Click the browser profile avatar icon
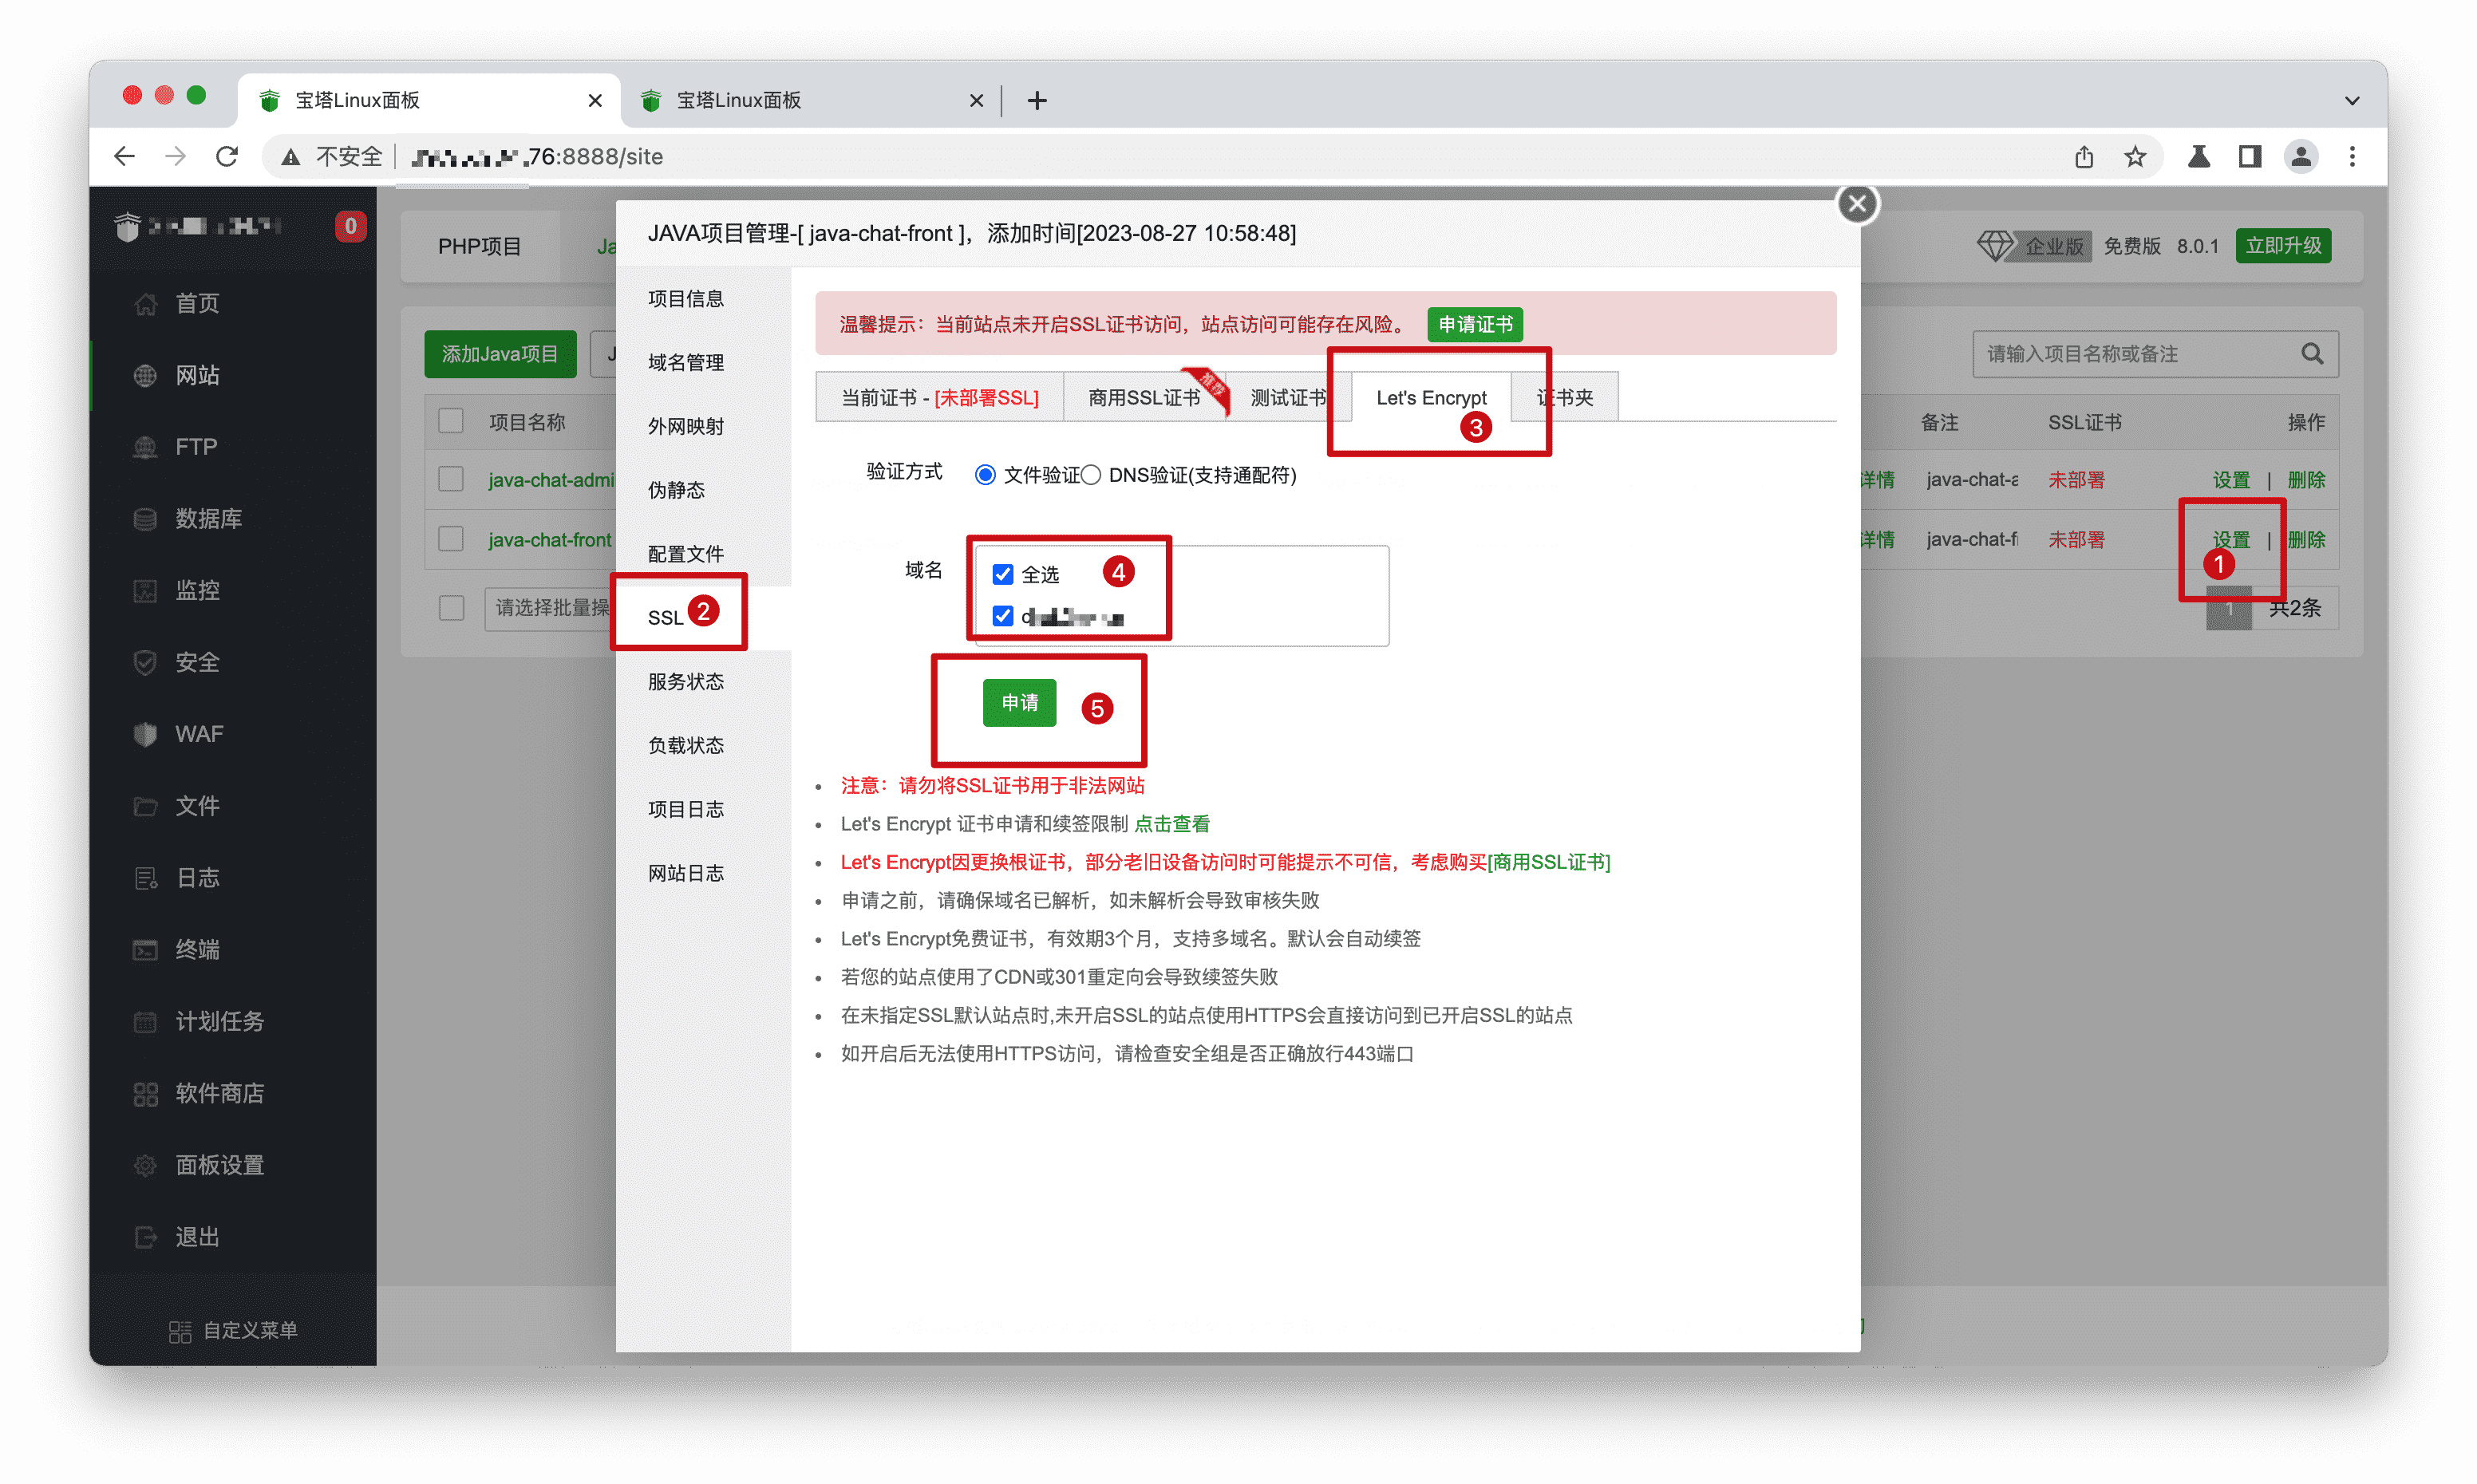This screenshot has height=1484, width=2477. tap(2301, 157)
